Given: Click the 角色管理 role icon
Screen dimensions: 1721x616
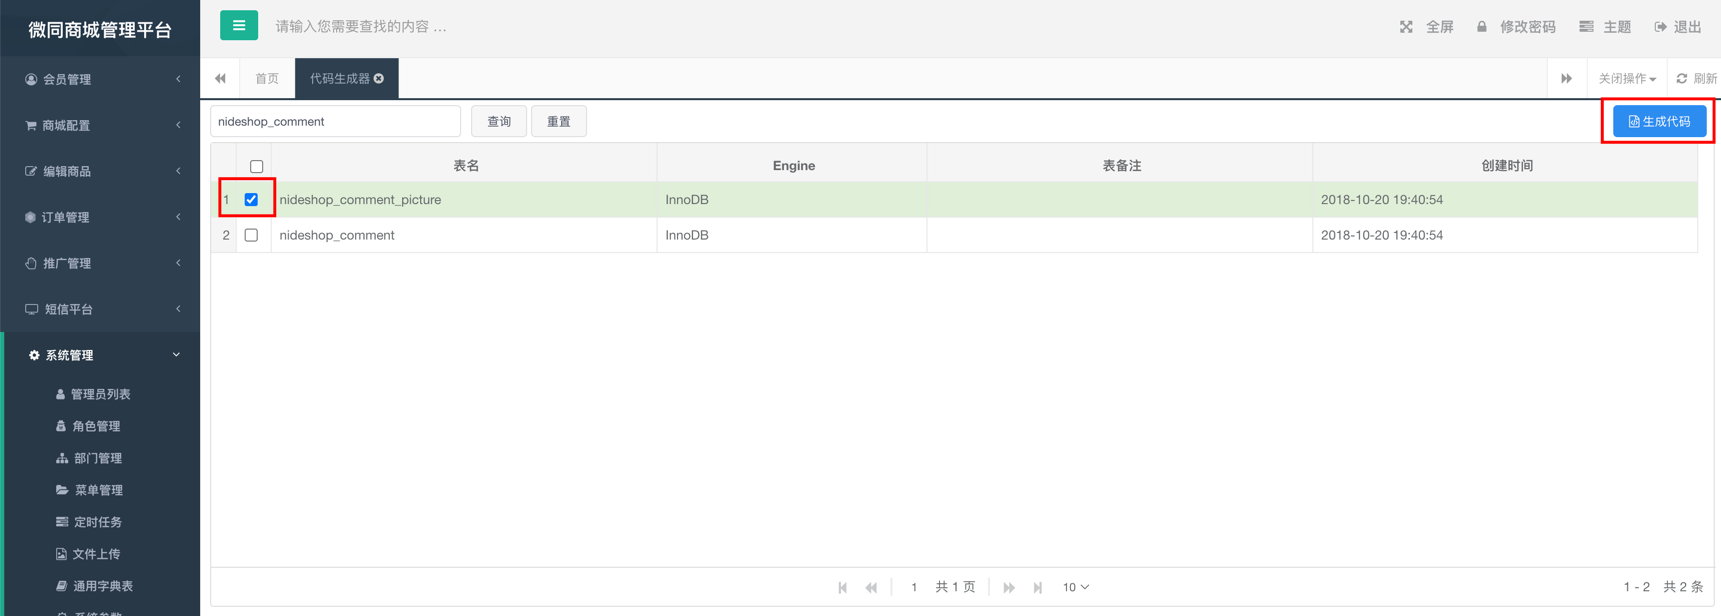Looking at the screenshot, I should pyautogui.click(x=61, y=426).
